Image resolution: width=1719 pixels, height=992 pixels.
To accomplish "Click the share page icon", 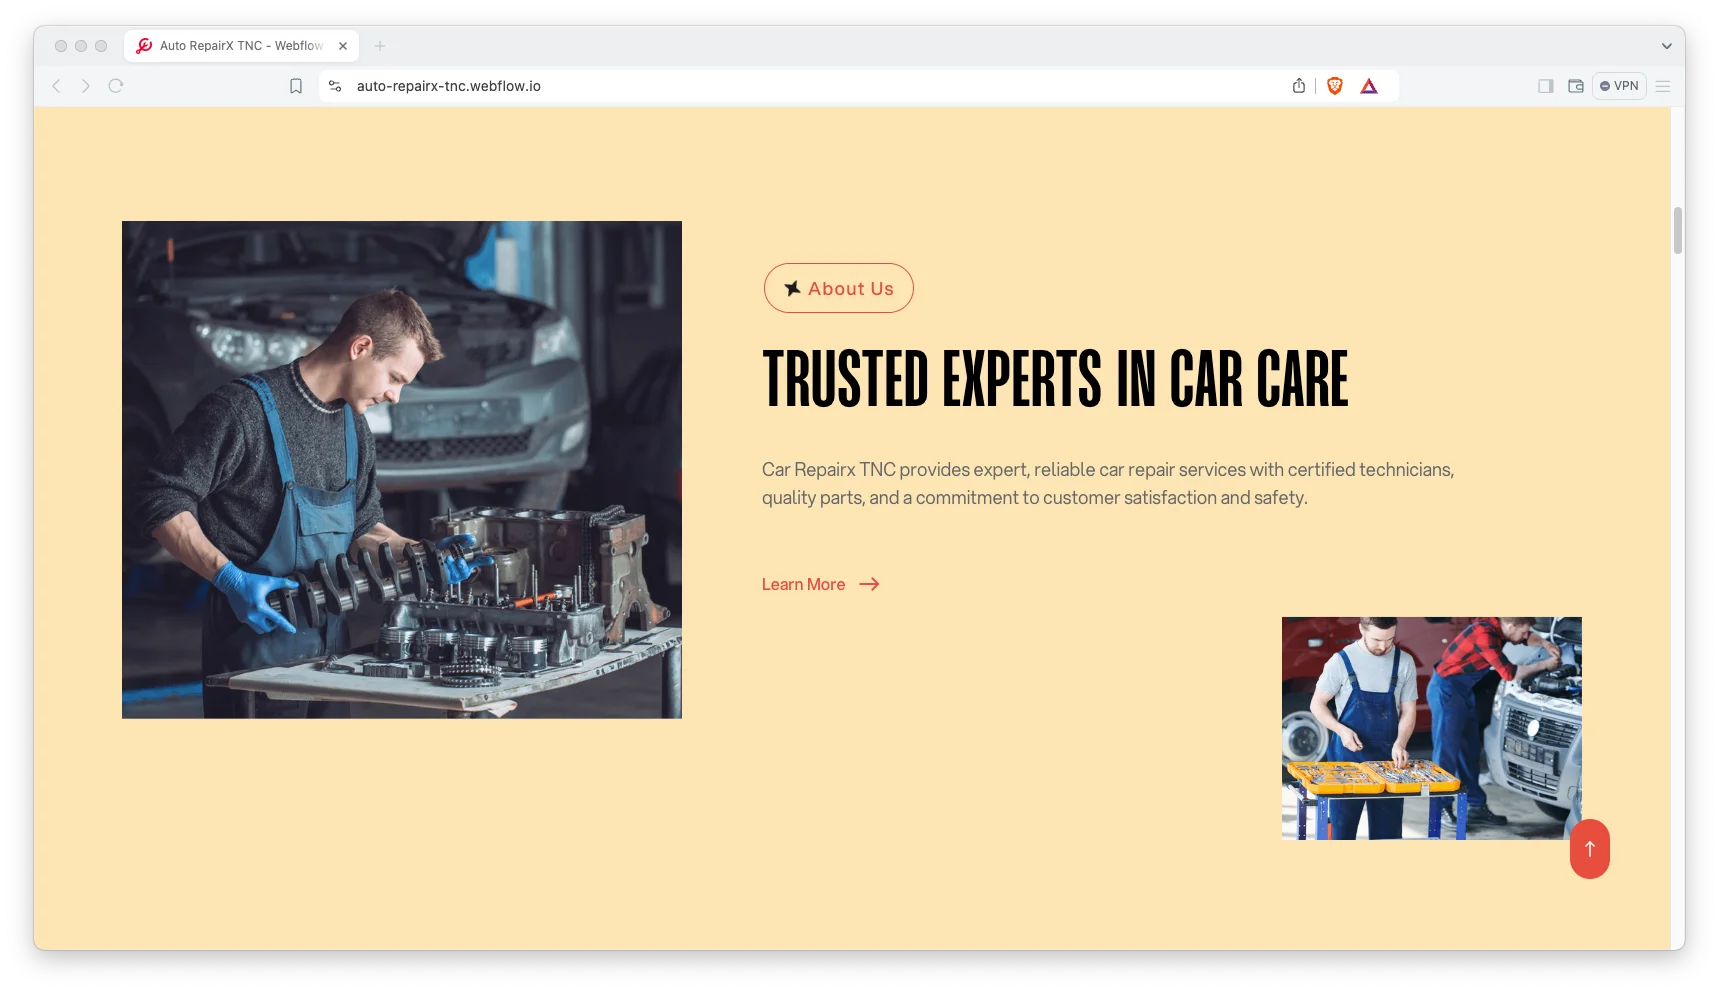I will [x=1299, y=86].
